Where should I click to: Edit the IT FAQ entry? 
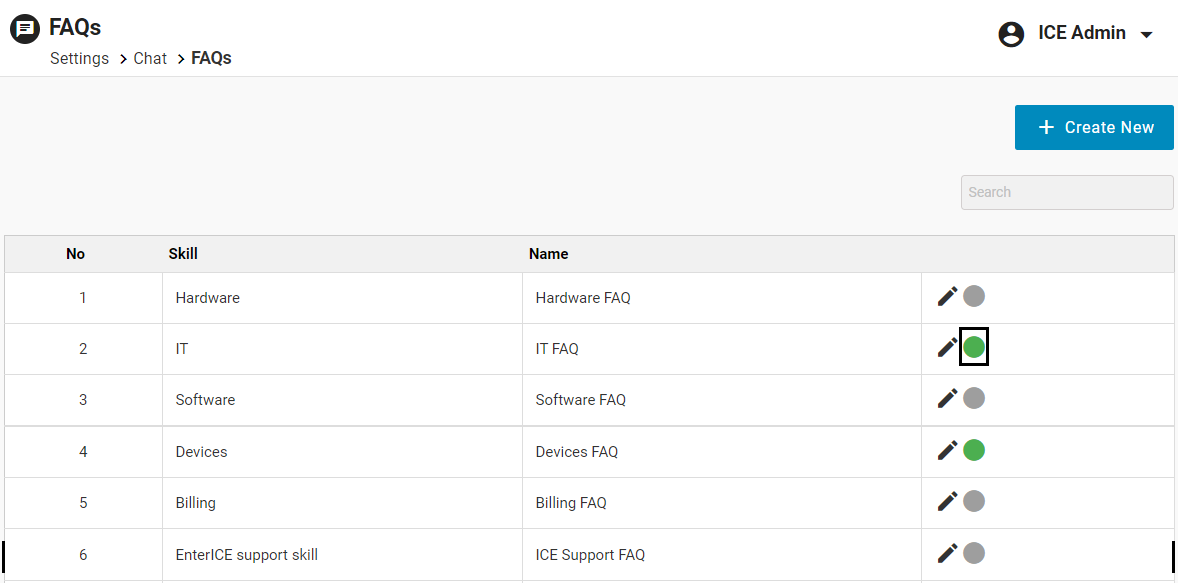click(x=947, y=348)
